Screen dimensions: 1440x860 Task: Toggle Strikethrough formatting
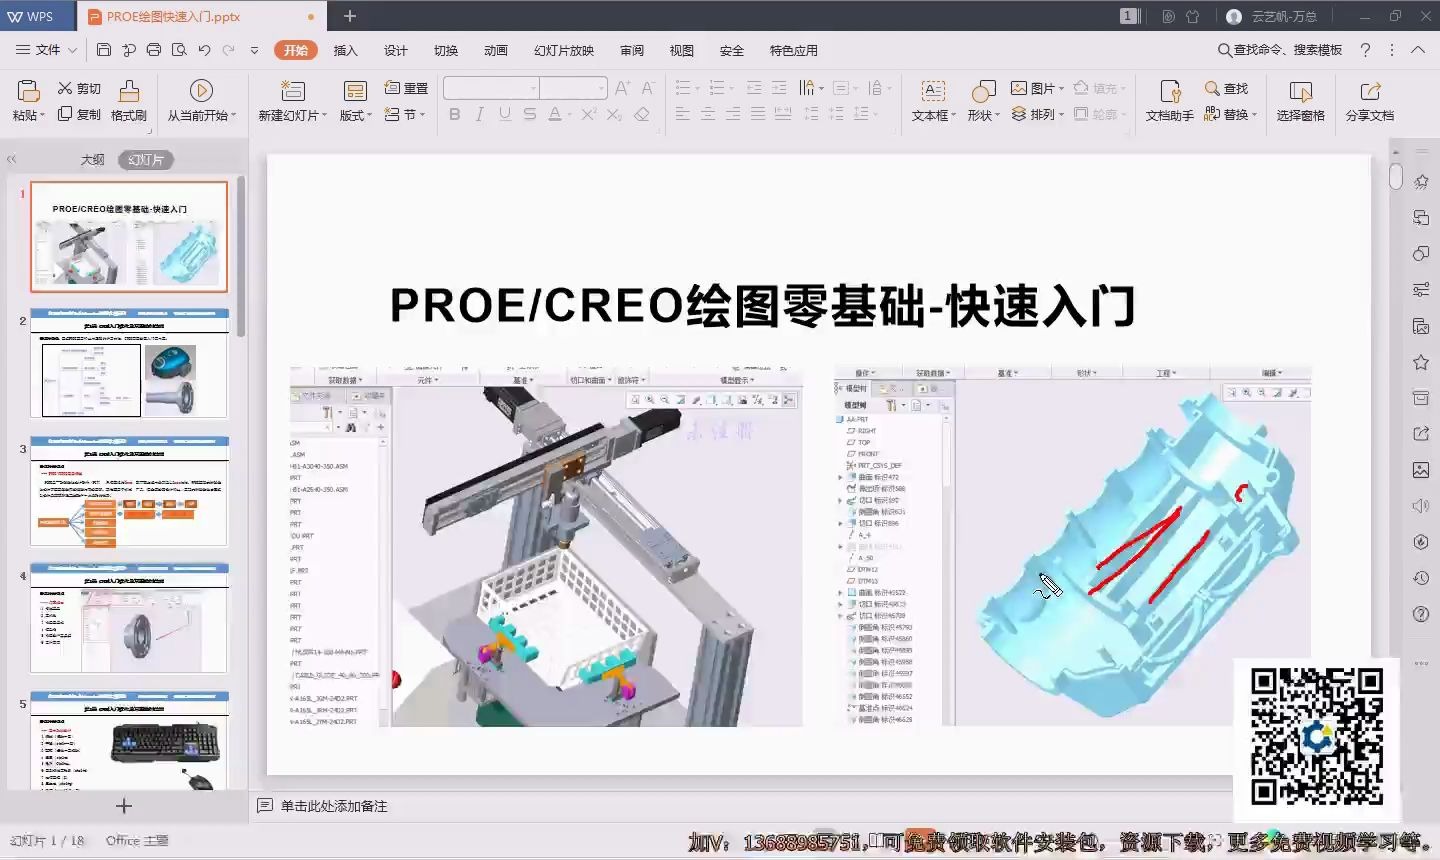[x=530, y=115]
